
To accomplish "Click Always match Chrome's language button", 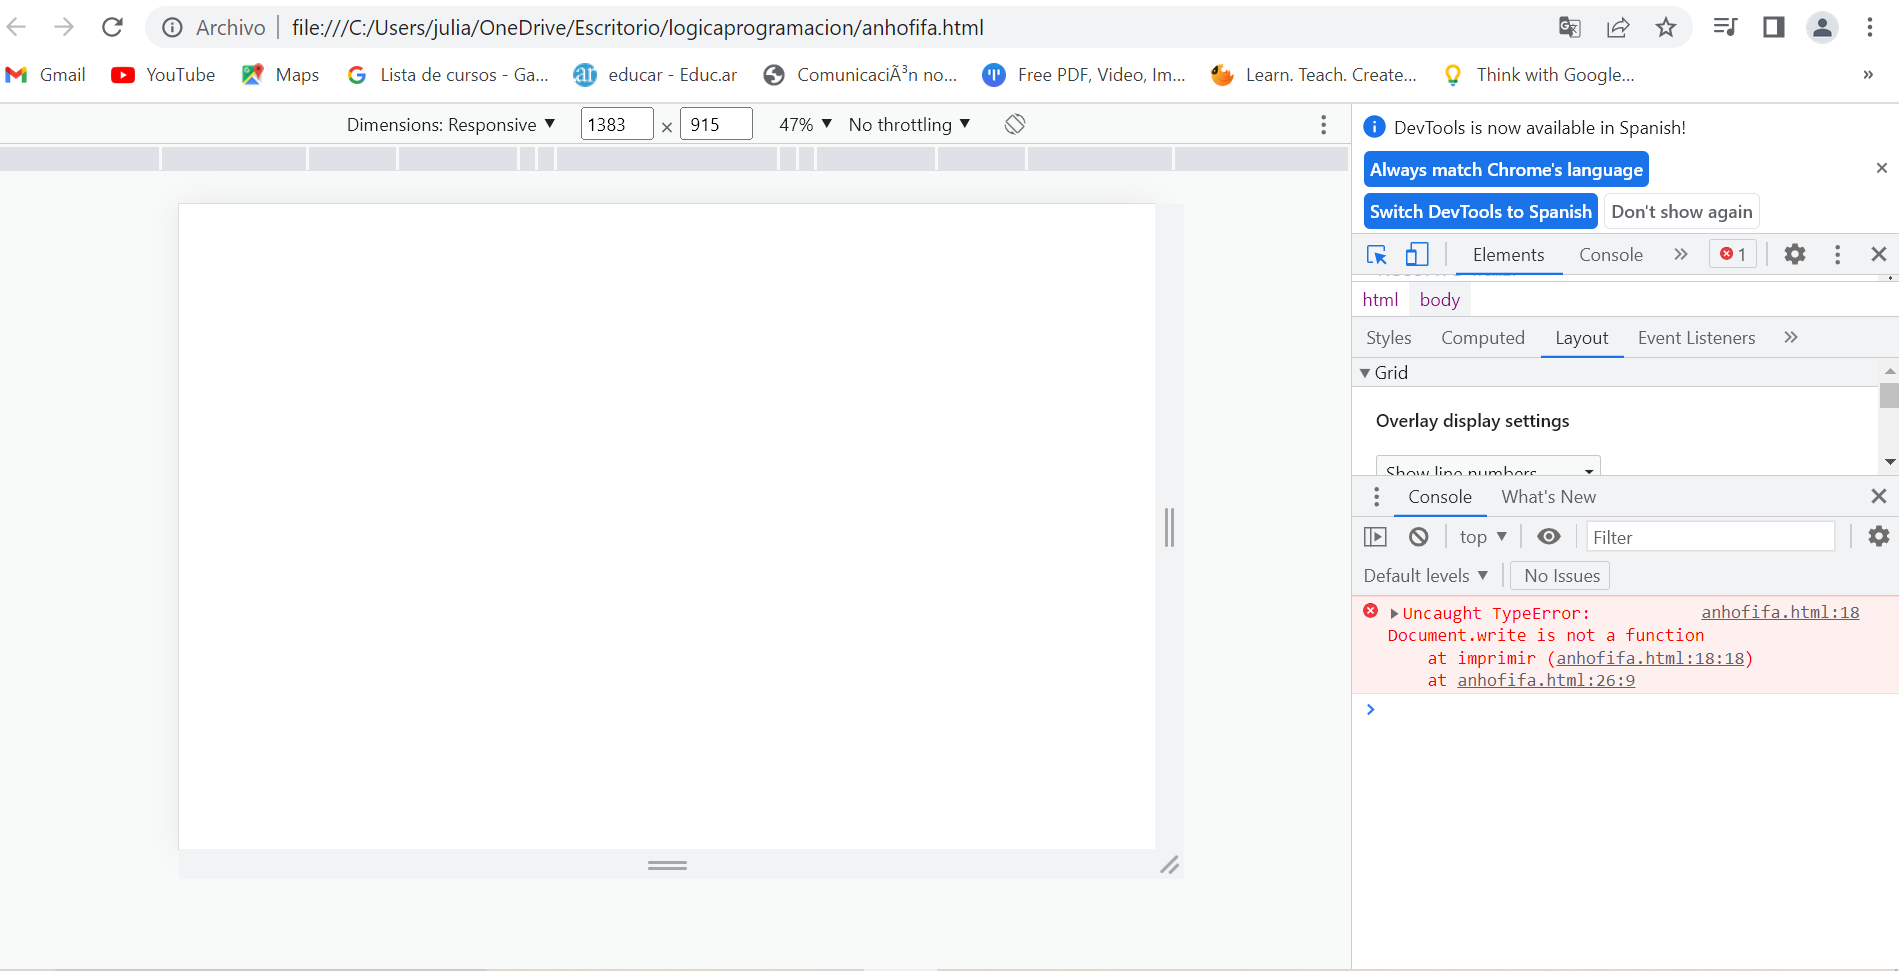I will tap(1506, 170).
